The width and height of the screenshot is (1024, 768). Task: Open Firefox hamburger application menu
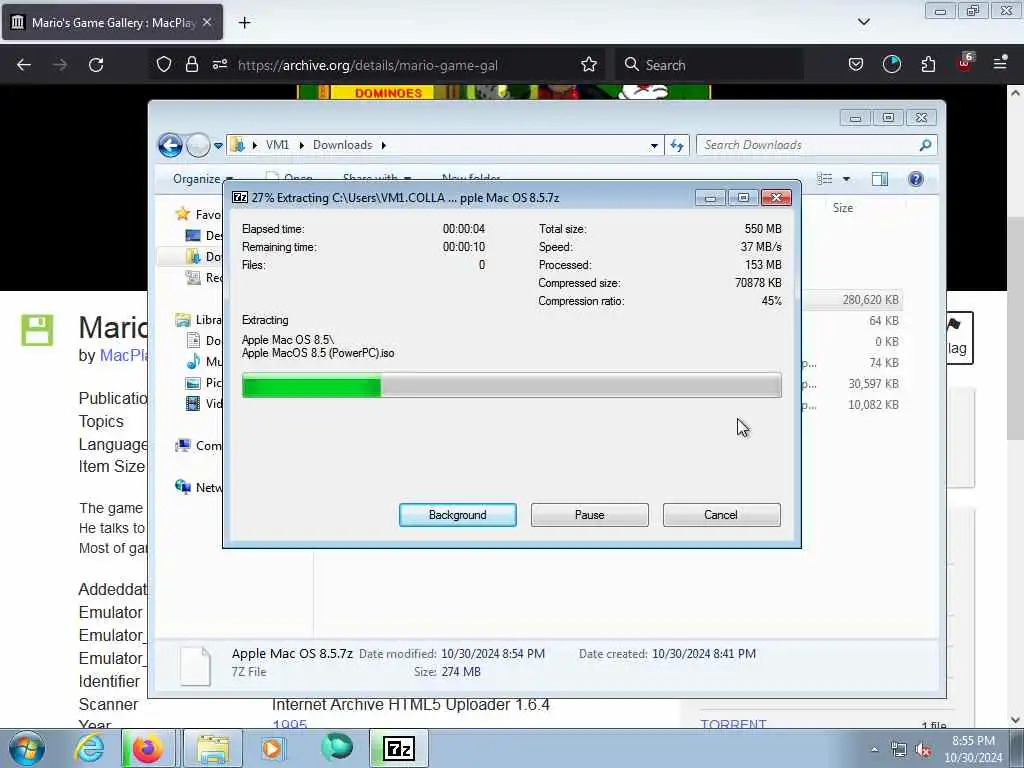click(1000, 63)
